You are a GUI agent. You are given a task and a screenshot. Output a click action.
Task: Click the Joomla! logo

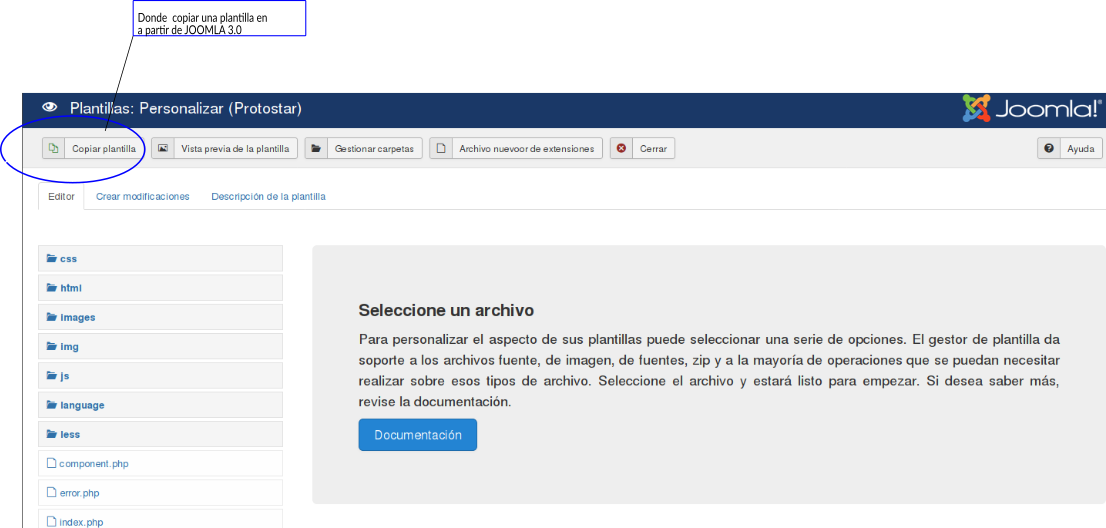click(x=1031, y=109)
